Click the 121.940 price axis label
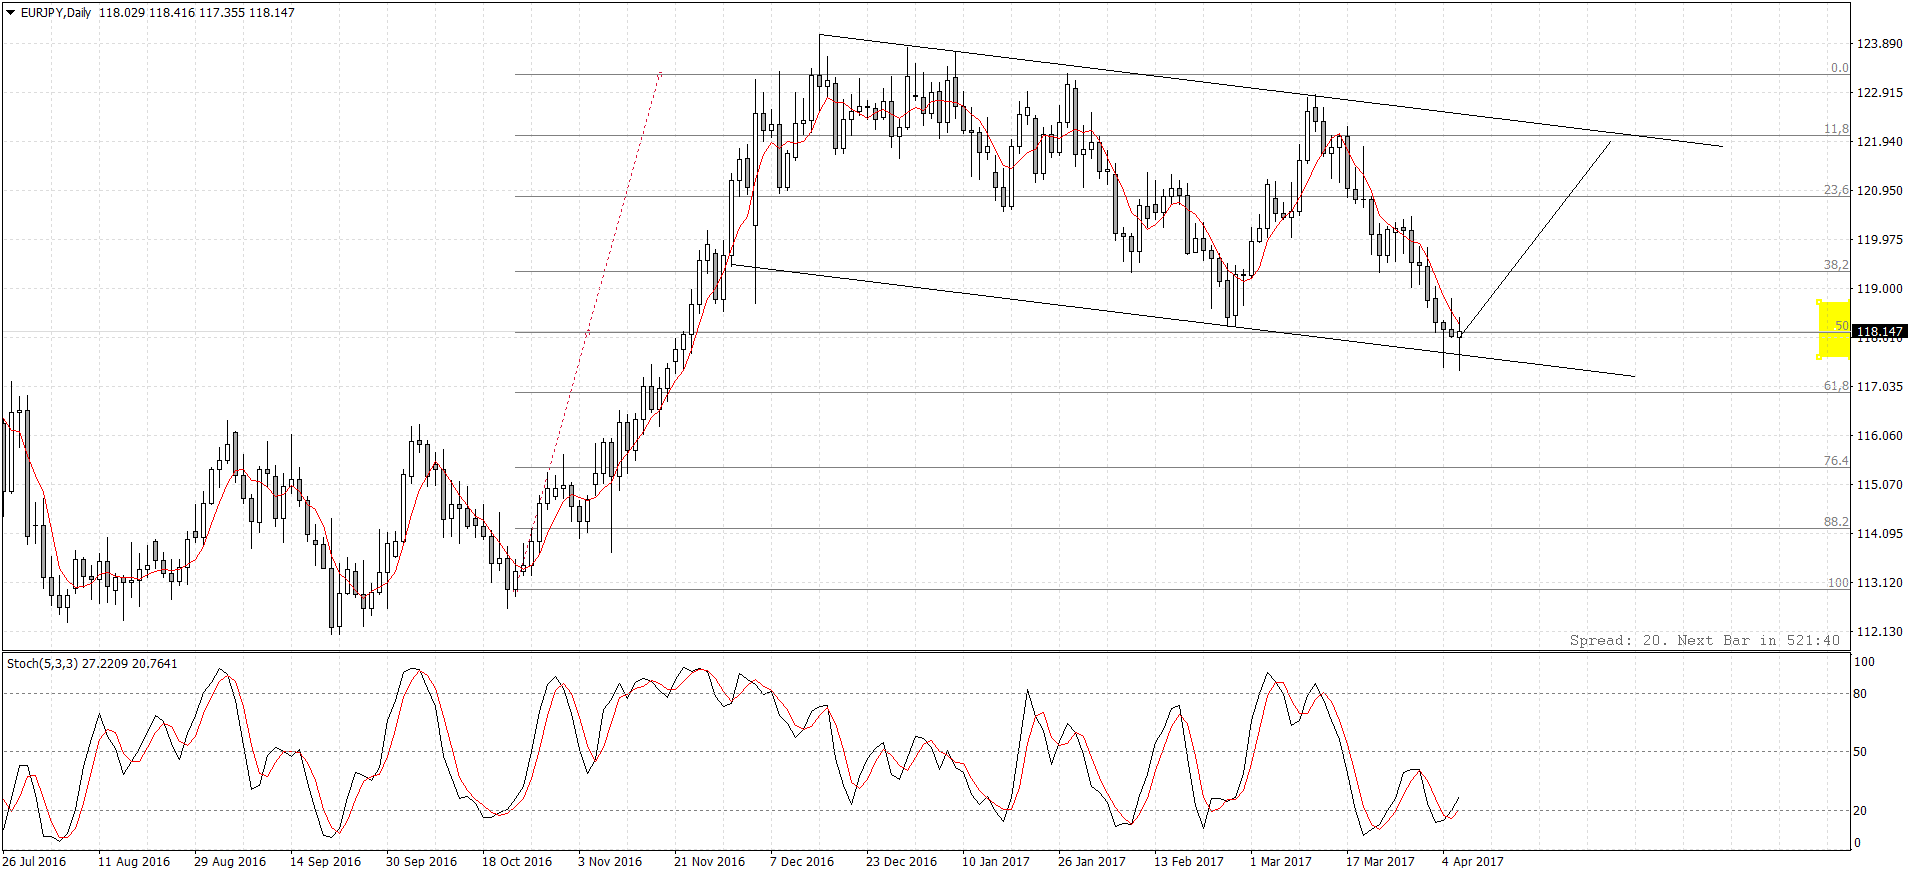Image resolution: width=1910 pixels, height=874 pixels. 1880,142
